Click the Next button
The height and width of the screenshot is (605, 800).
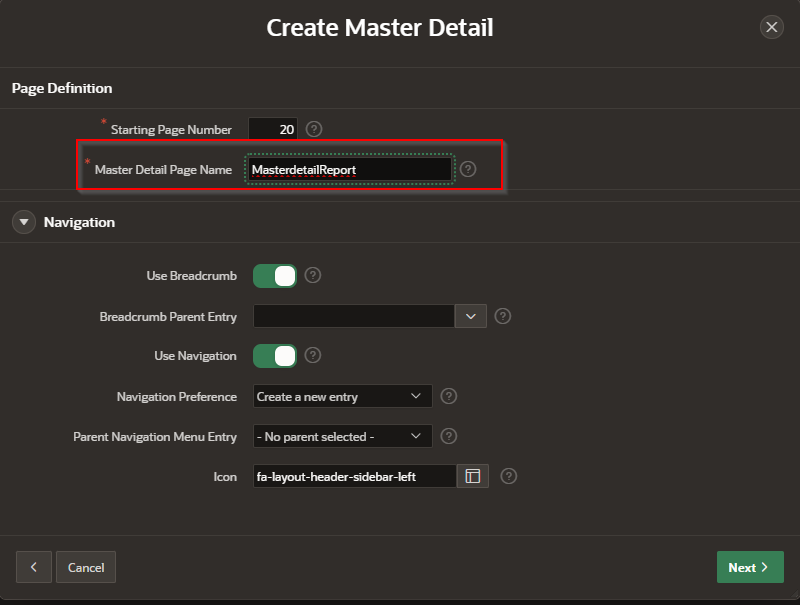[x=750, y=567]
